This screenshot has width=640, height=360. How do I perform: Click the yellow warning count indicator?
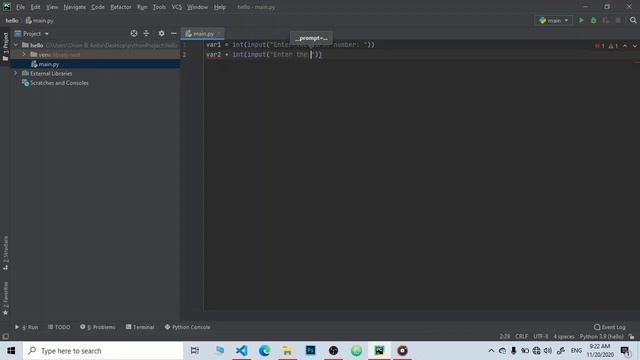(x=613, y=46)
